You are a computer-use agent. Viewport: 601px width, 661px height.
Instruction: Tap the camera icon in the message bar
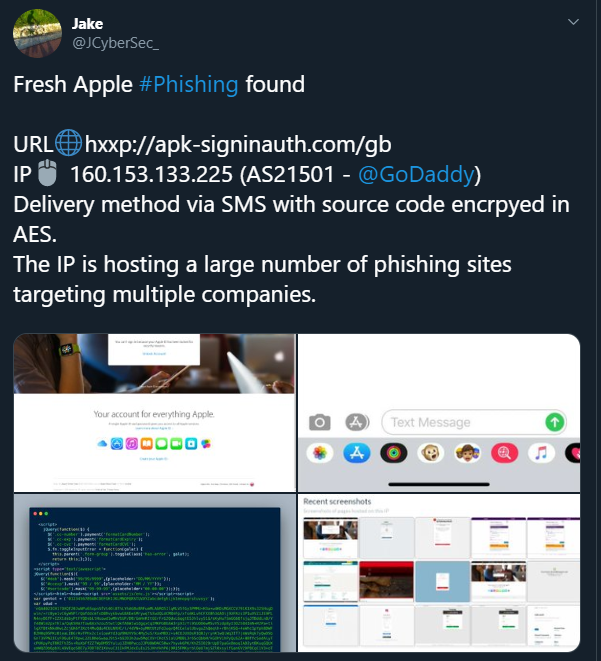pos(319,422)
